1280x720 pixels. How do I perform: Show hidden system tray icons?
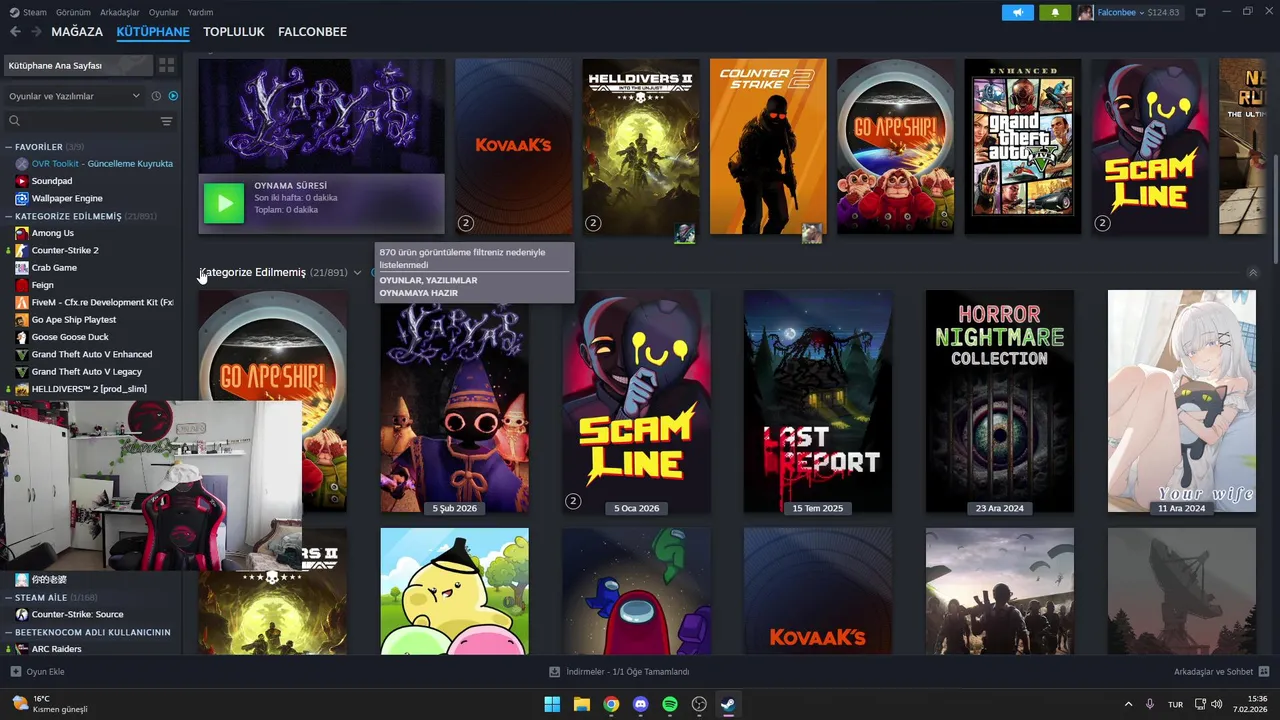[x=1129, y=704]
